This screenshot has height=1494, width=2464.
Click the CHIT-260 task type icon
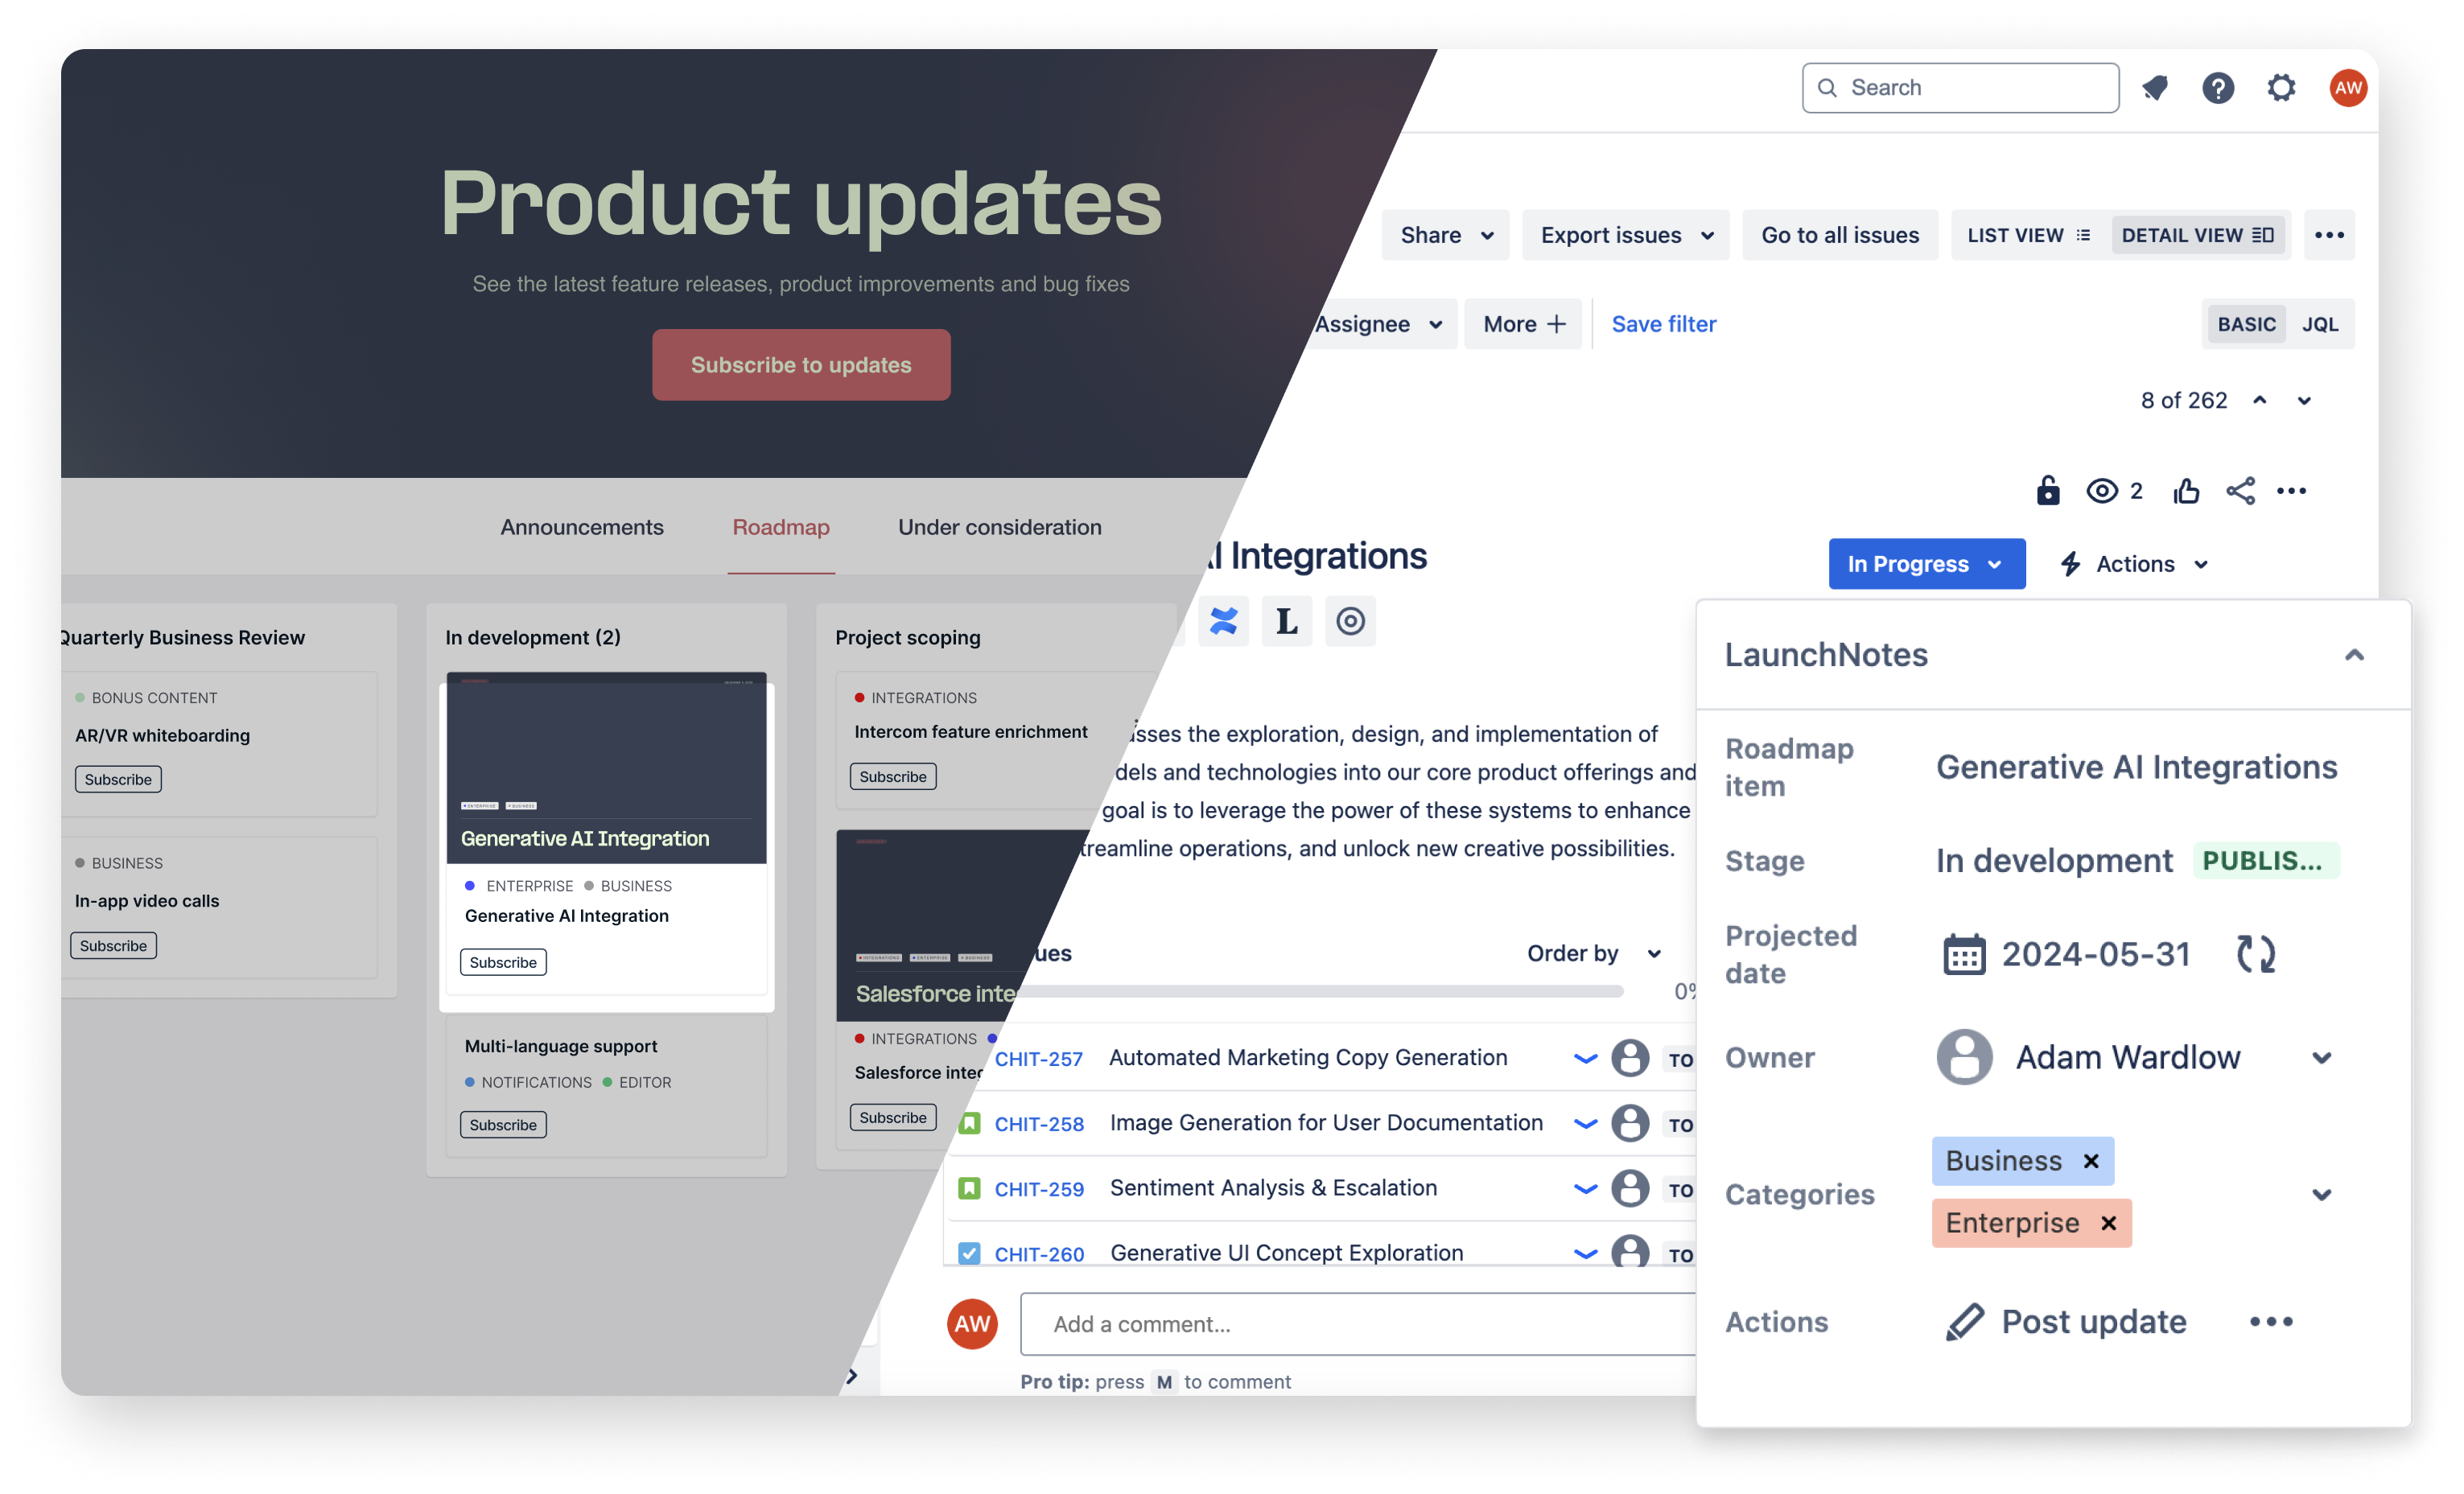969,1253
